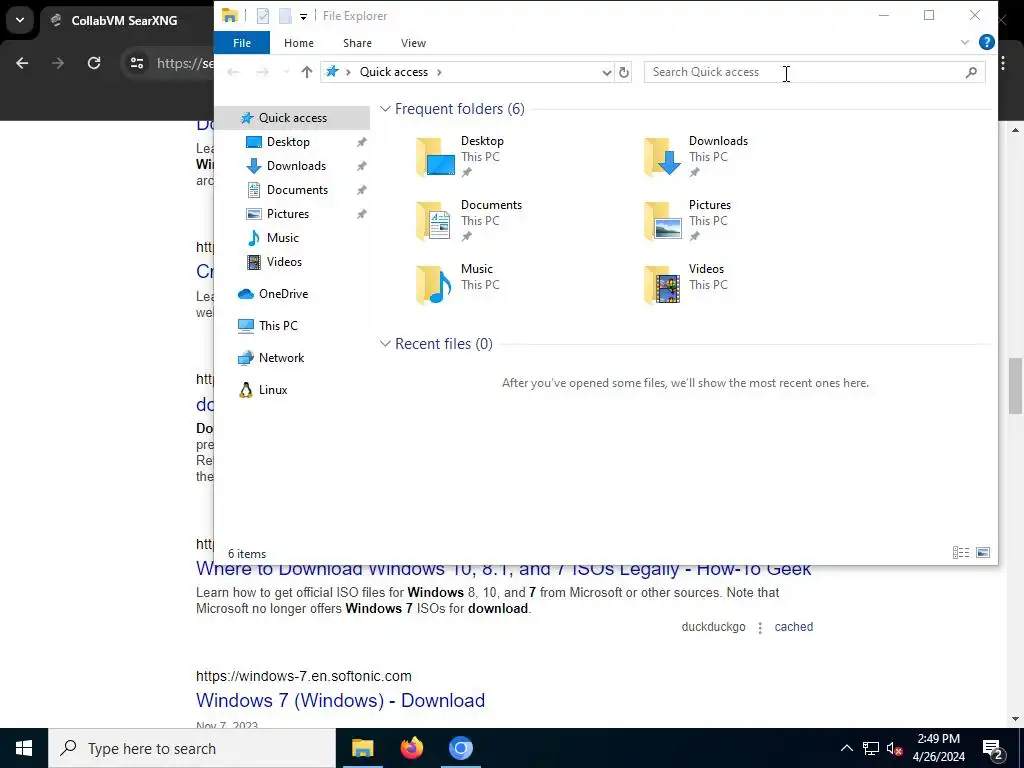Select Documents in the navigation pane
The height and width of the screenshot is (768, 1024).
coord(297,190)
